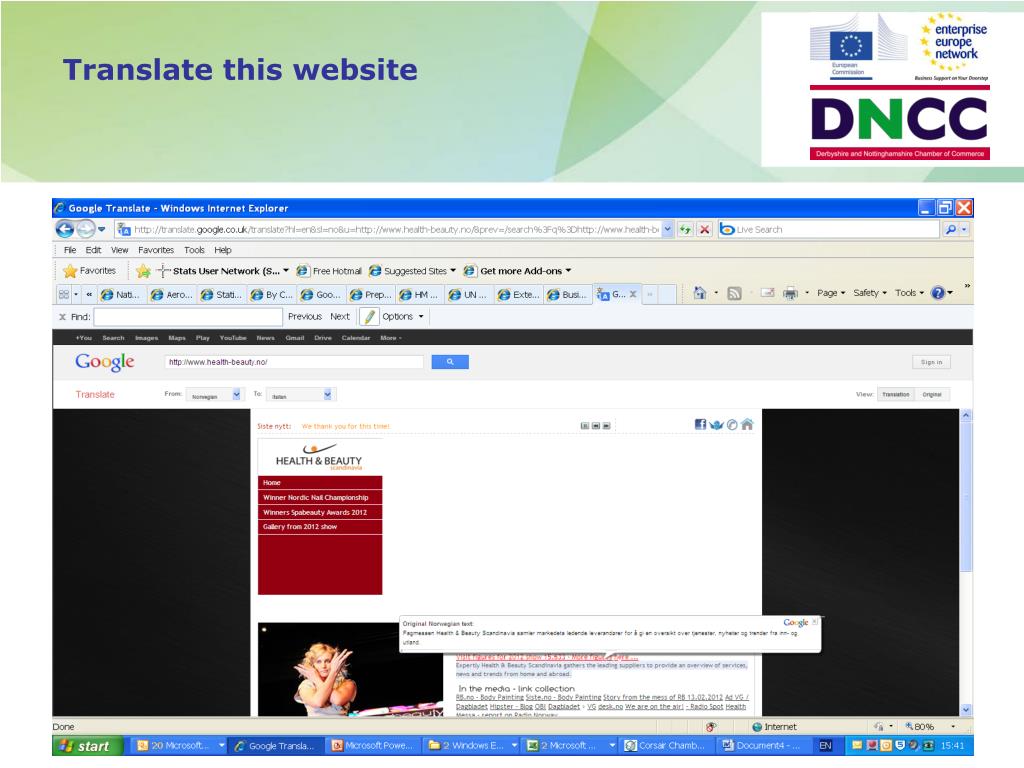
Task: Switch to the Busi... browser tab
Action: 568,295
